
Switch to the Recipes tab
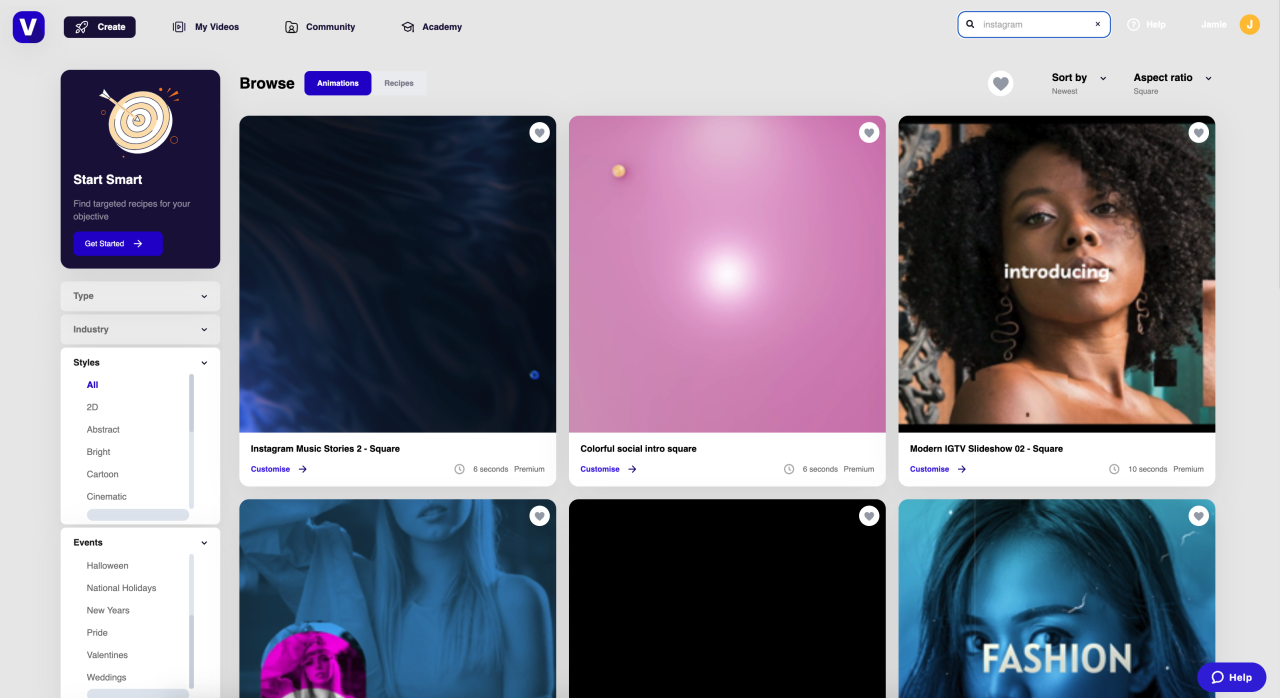pyautogui.click(x=399, y=83)
